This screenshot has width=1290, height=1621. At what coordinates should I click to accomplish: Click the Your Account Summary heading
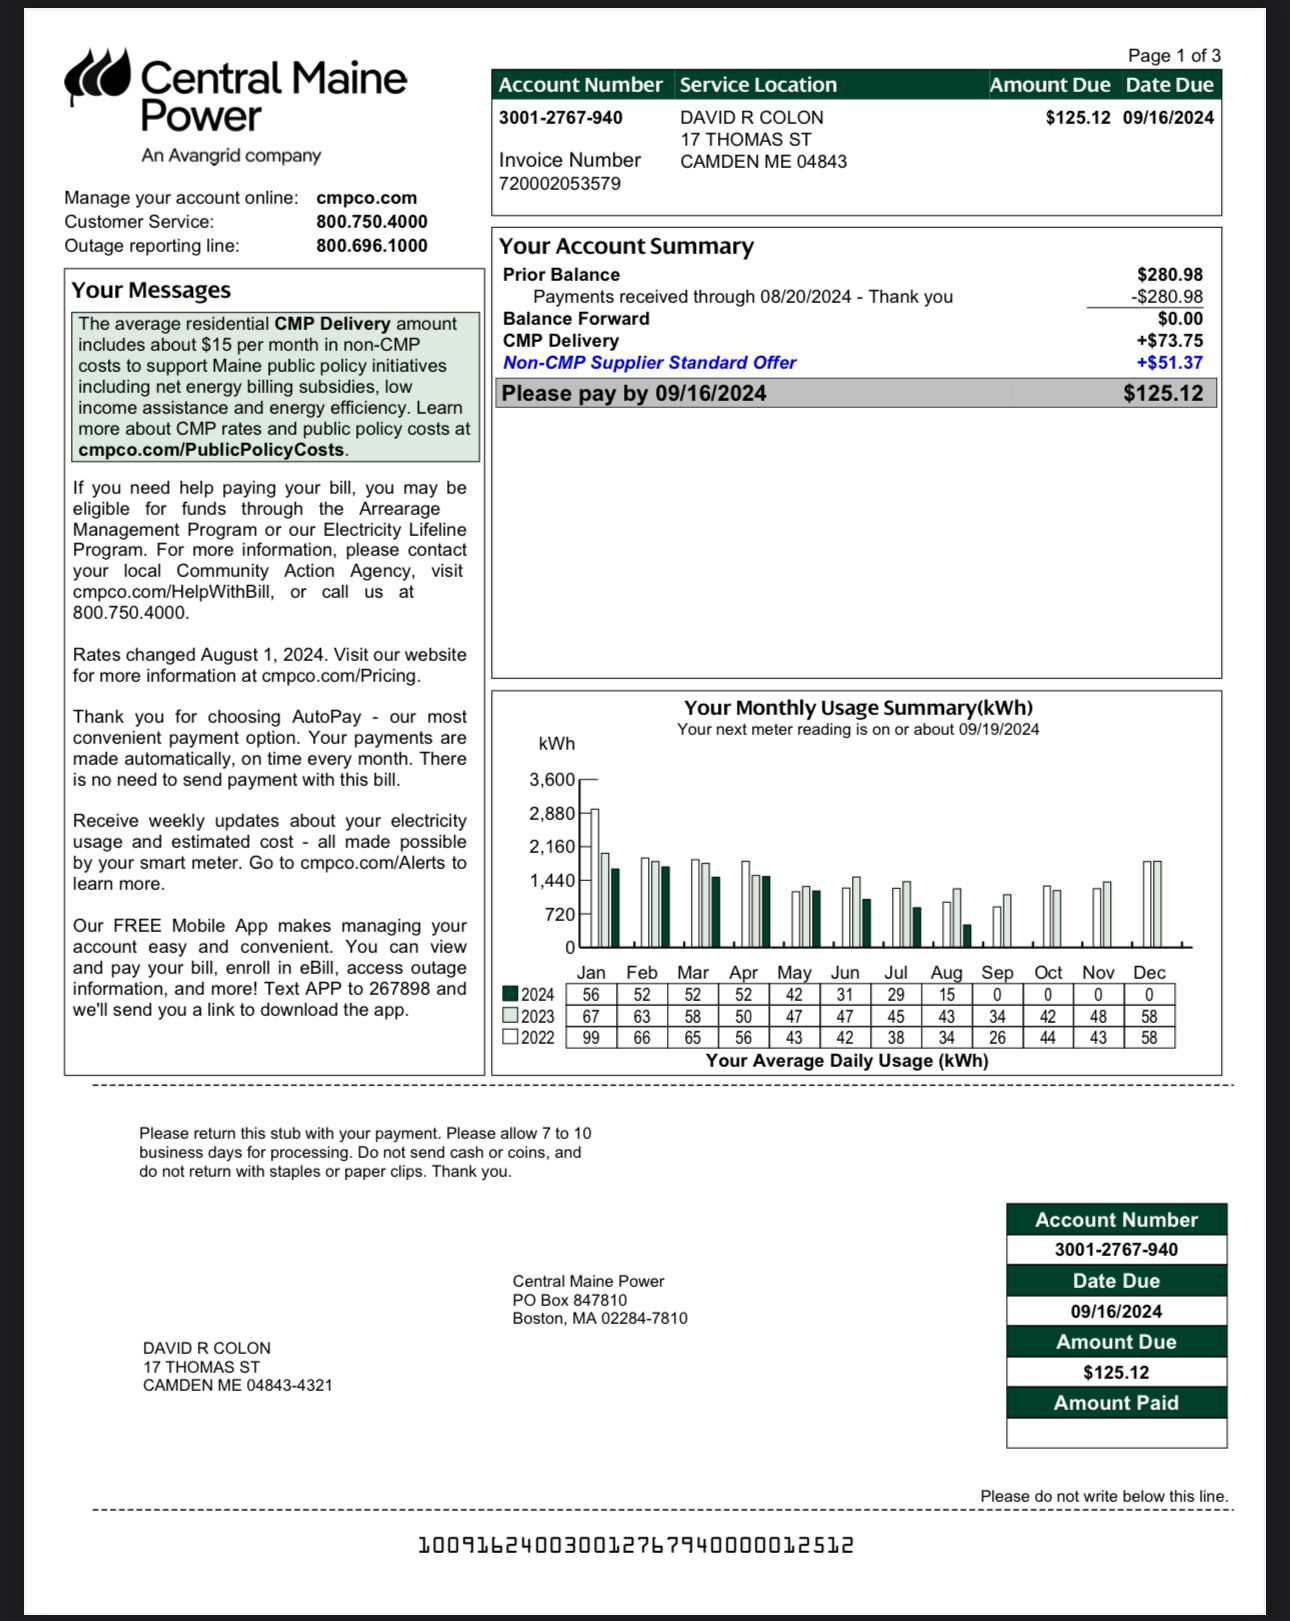pyautogui.click(x=626, y=246)
